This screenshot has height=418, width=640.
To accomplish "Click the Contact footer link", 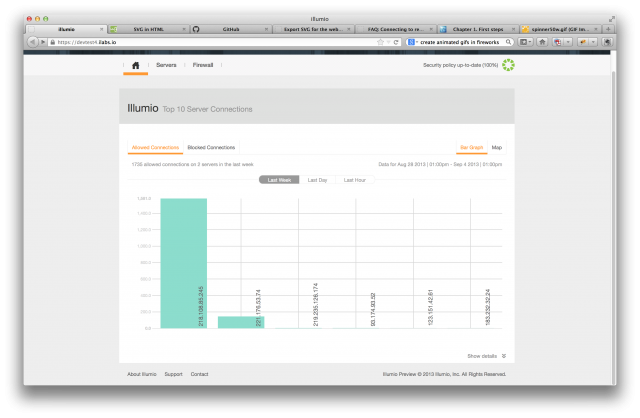I will [x=199, y=374].
